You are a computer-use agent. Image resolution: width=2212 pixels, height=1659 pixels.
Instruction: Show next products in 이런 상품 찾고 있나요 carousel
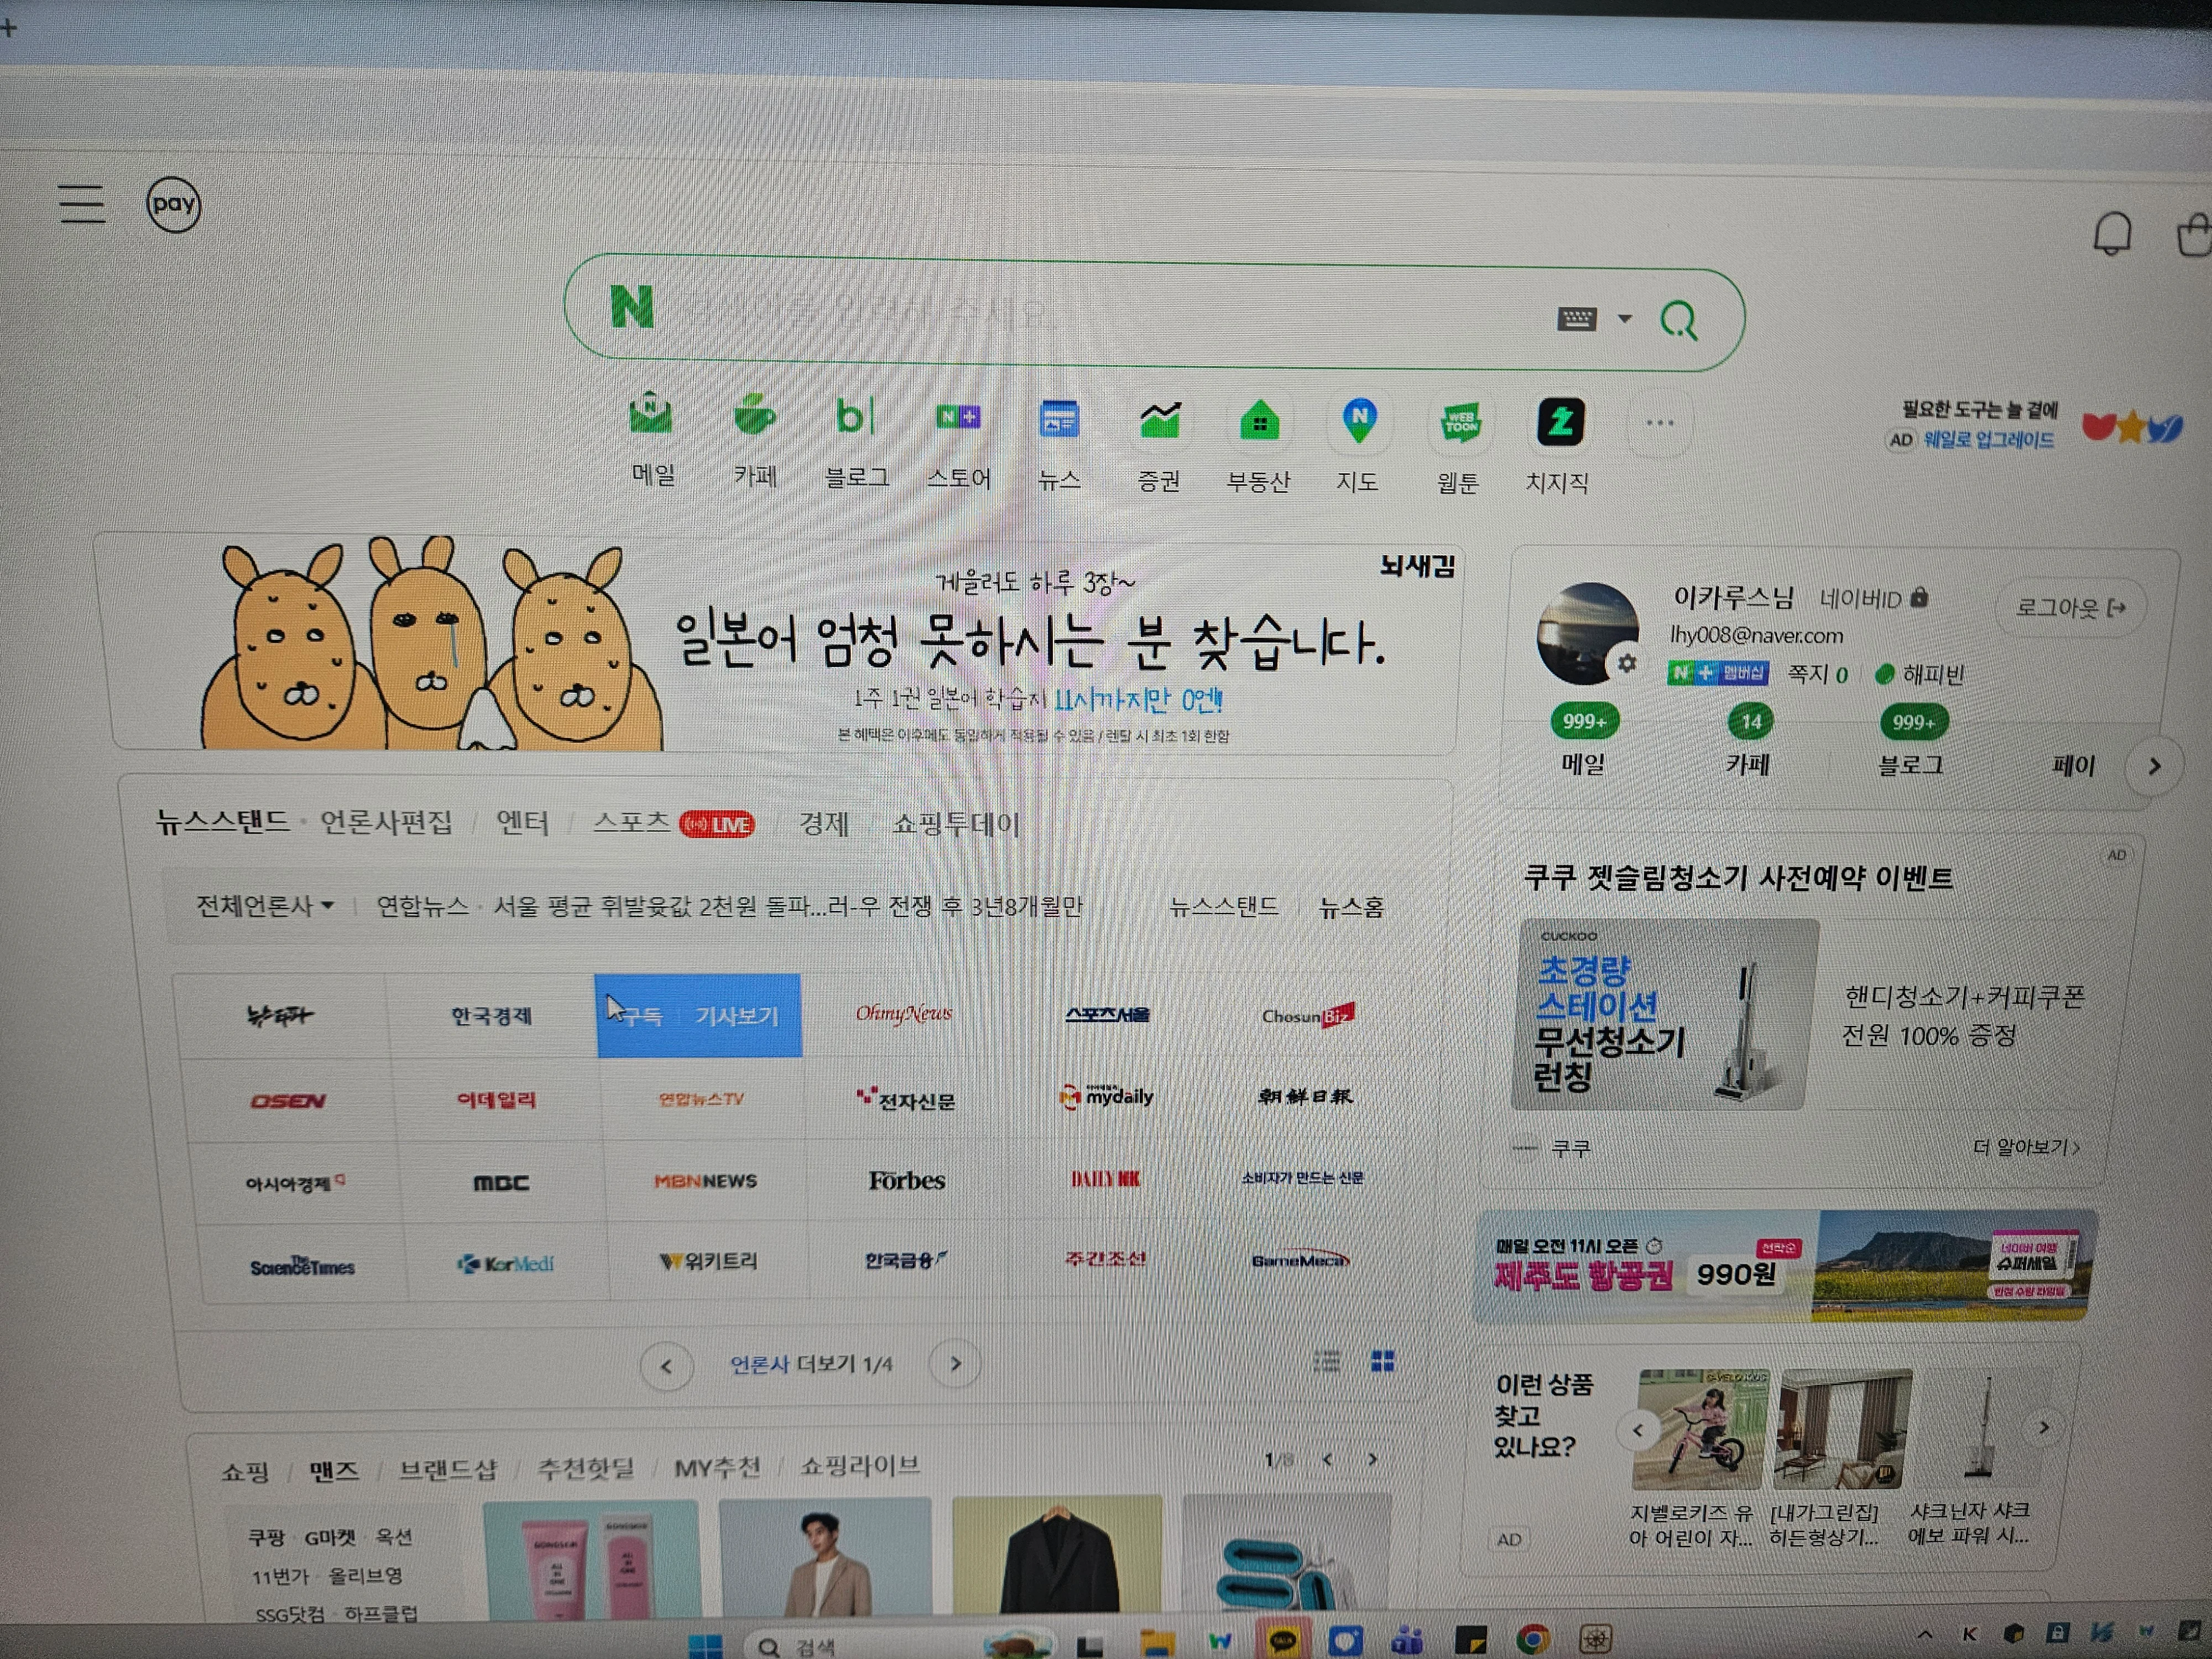[x=2044, y=1427]
